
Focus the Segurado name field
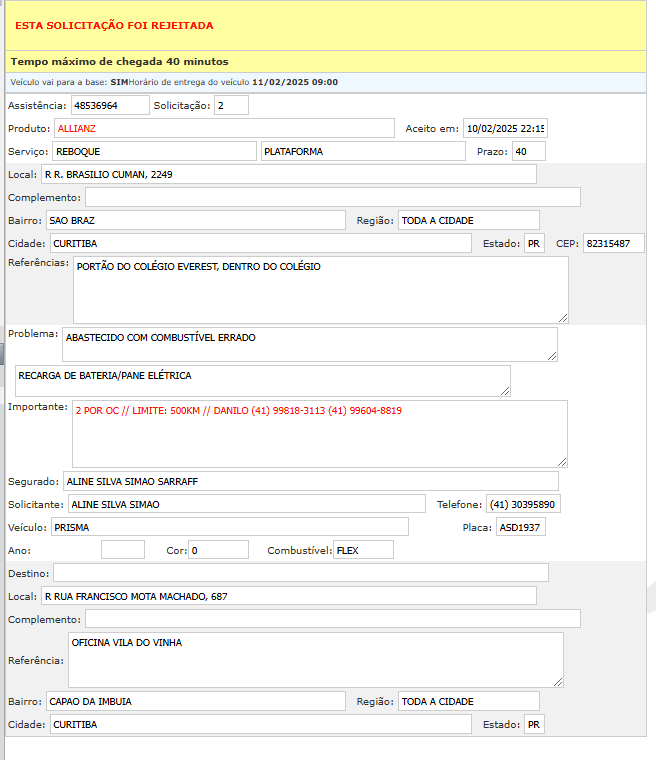pyautogui.click(x=310, y=482)
